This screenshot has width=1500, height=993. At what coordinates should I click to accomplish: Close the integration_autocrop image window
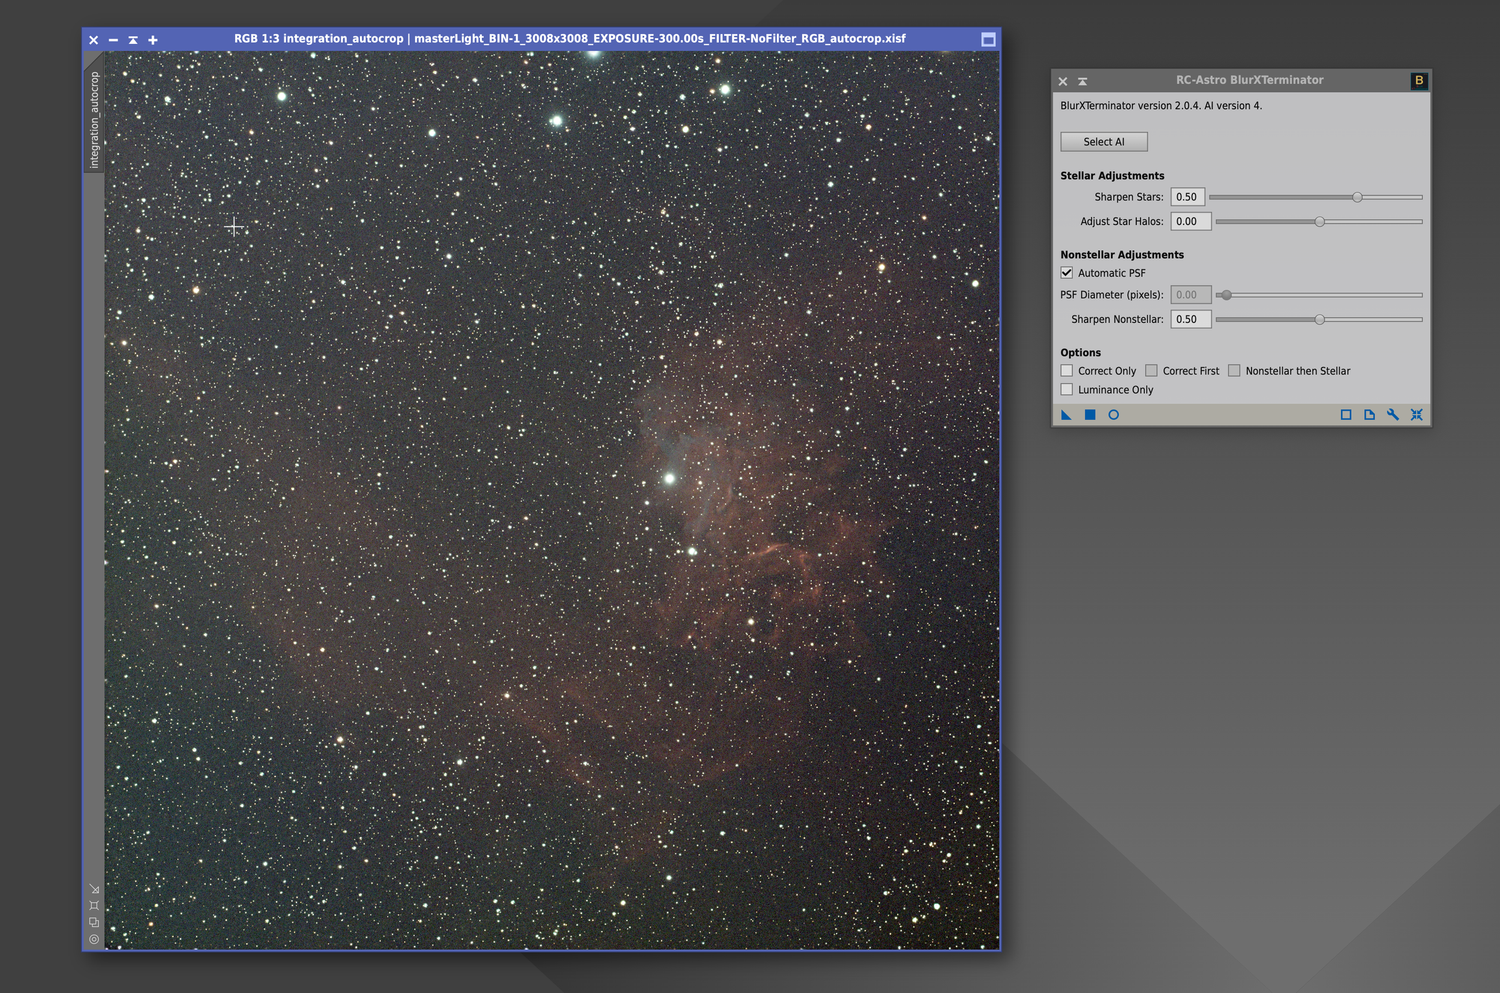click(x=93, y=40)
